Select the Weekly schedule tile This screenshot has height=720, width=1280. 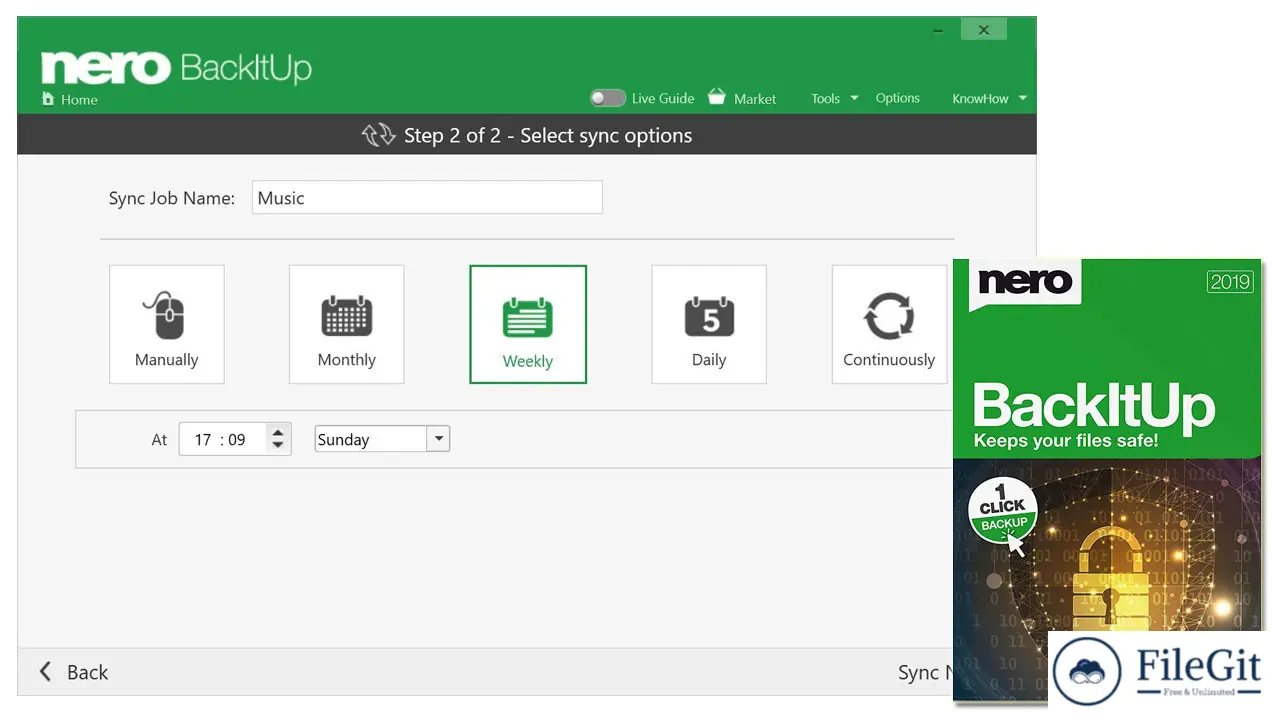point(528,324)
